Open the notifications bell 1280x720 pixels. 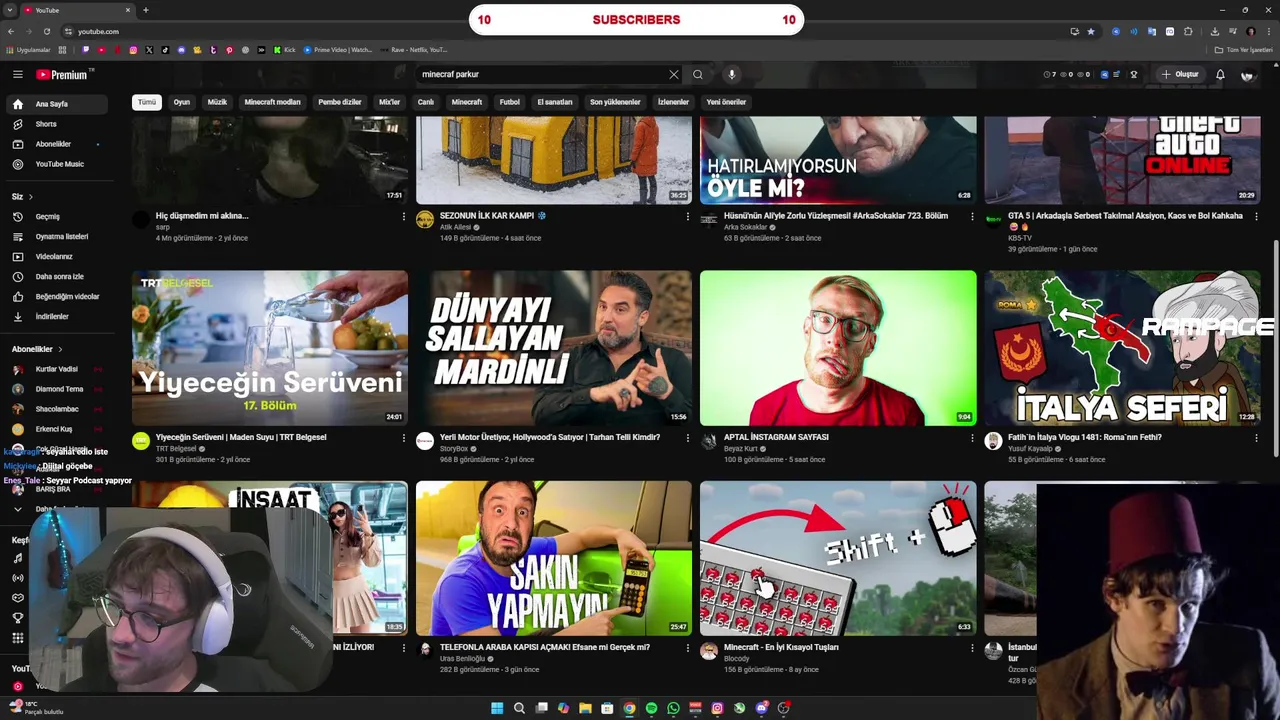point(1220,74)
